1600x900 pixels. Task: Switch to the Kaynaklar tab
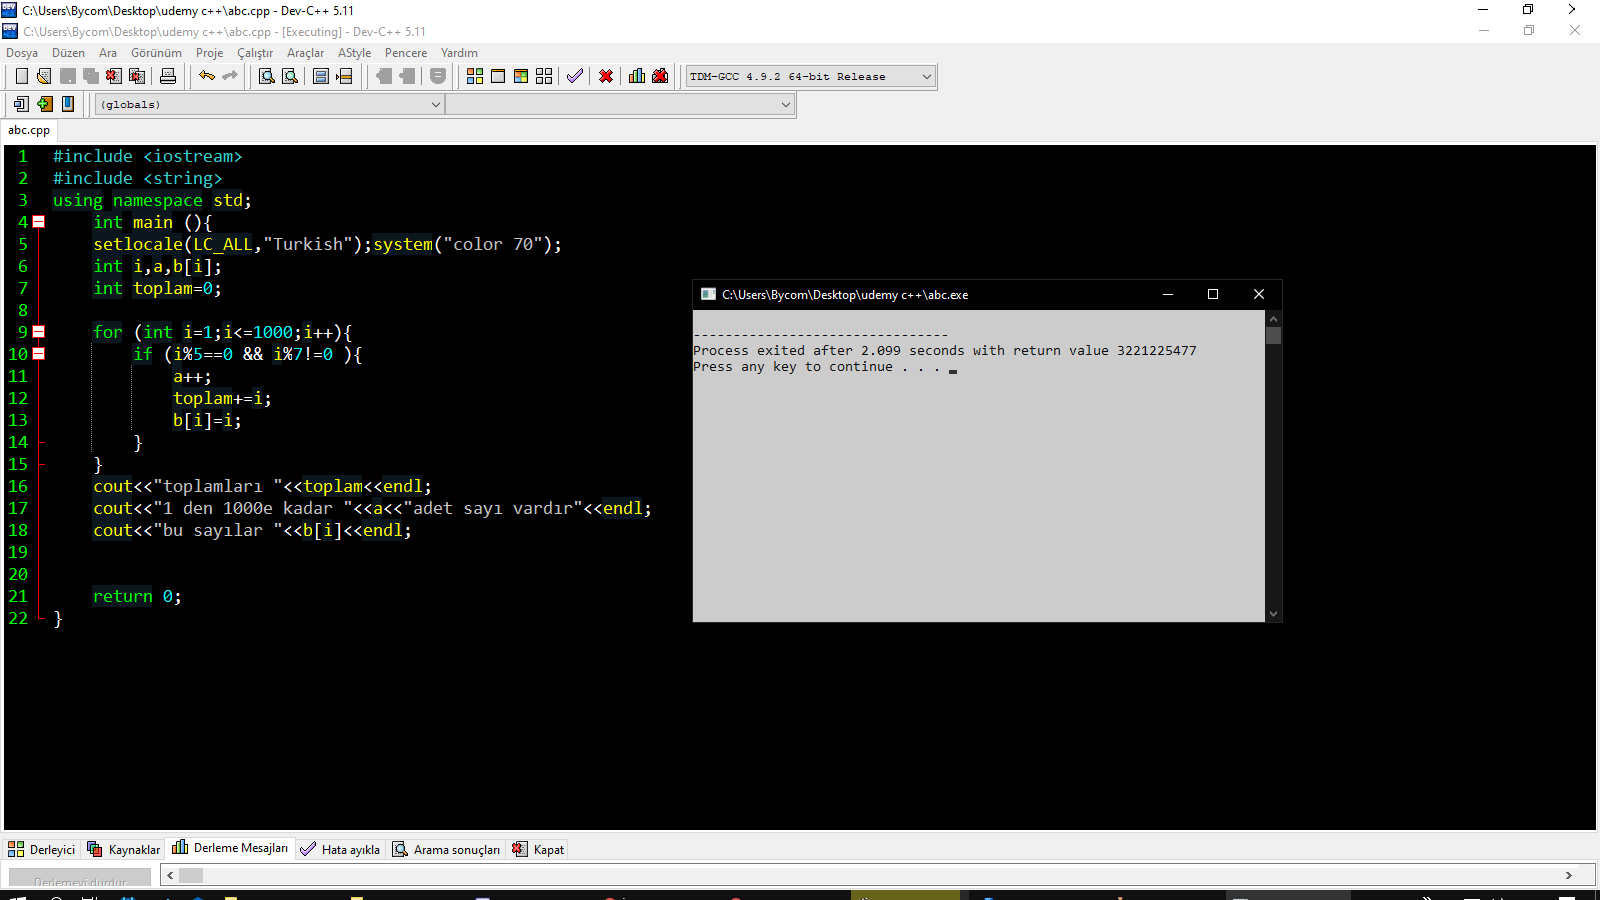(123, 849)
